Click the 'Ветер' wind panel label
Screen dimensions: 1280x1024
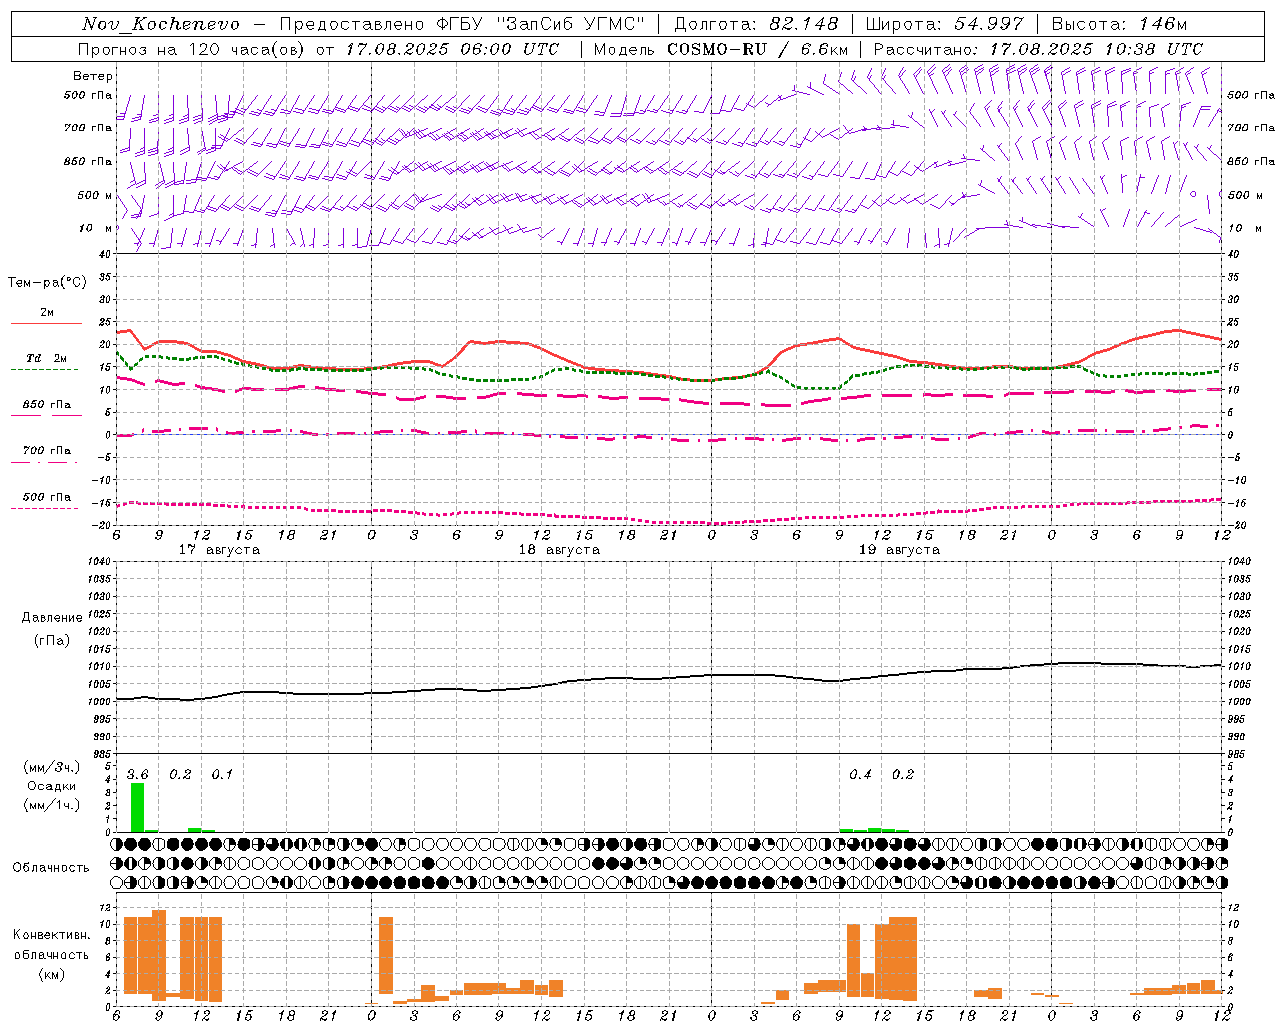pos(93,76)
